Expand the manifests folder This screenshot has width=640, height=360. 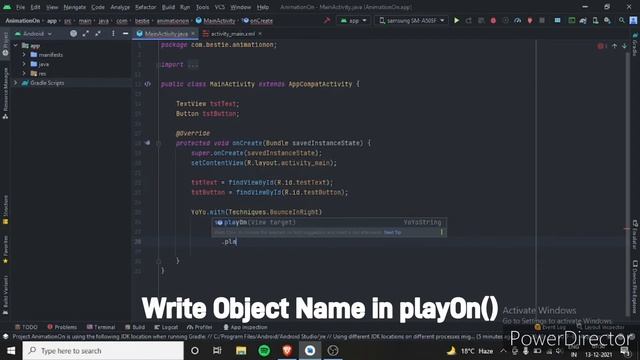(x=24, y=55)
